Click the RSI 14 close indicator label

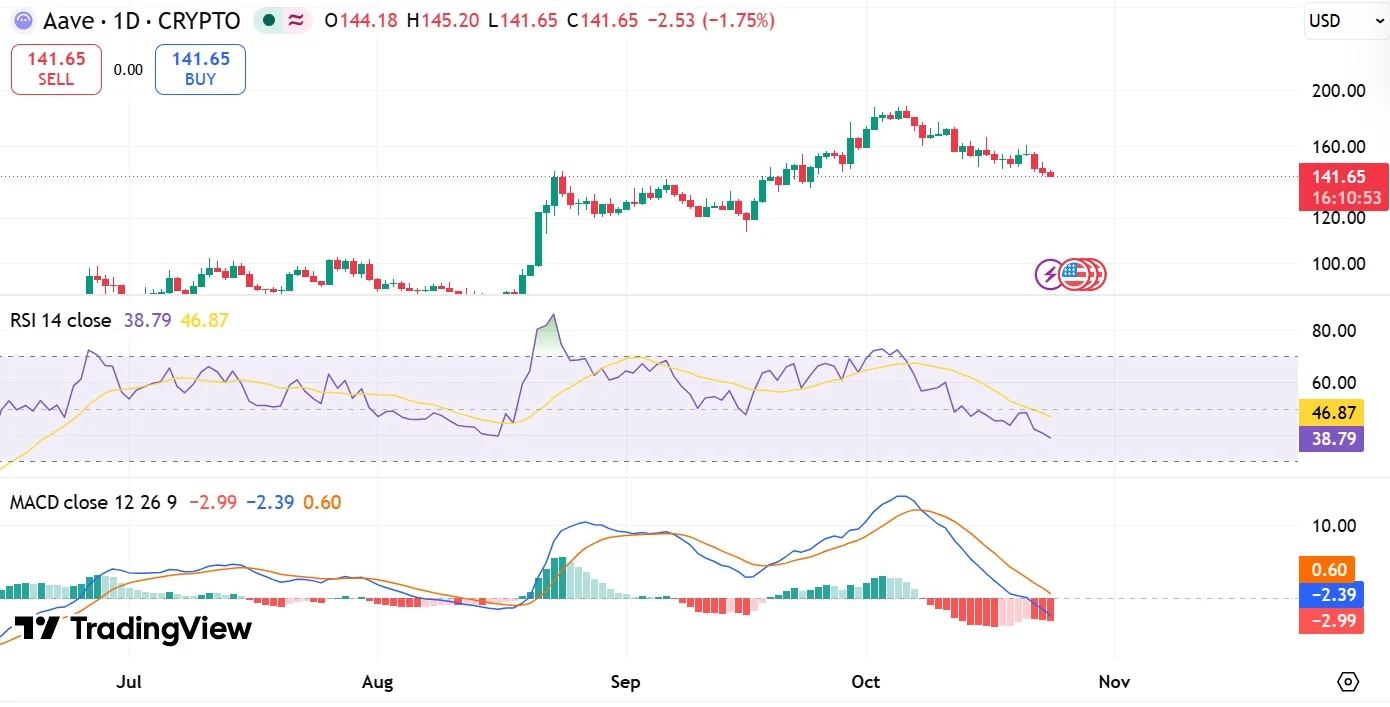[61, 321]
